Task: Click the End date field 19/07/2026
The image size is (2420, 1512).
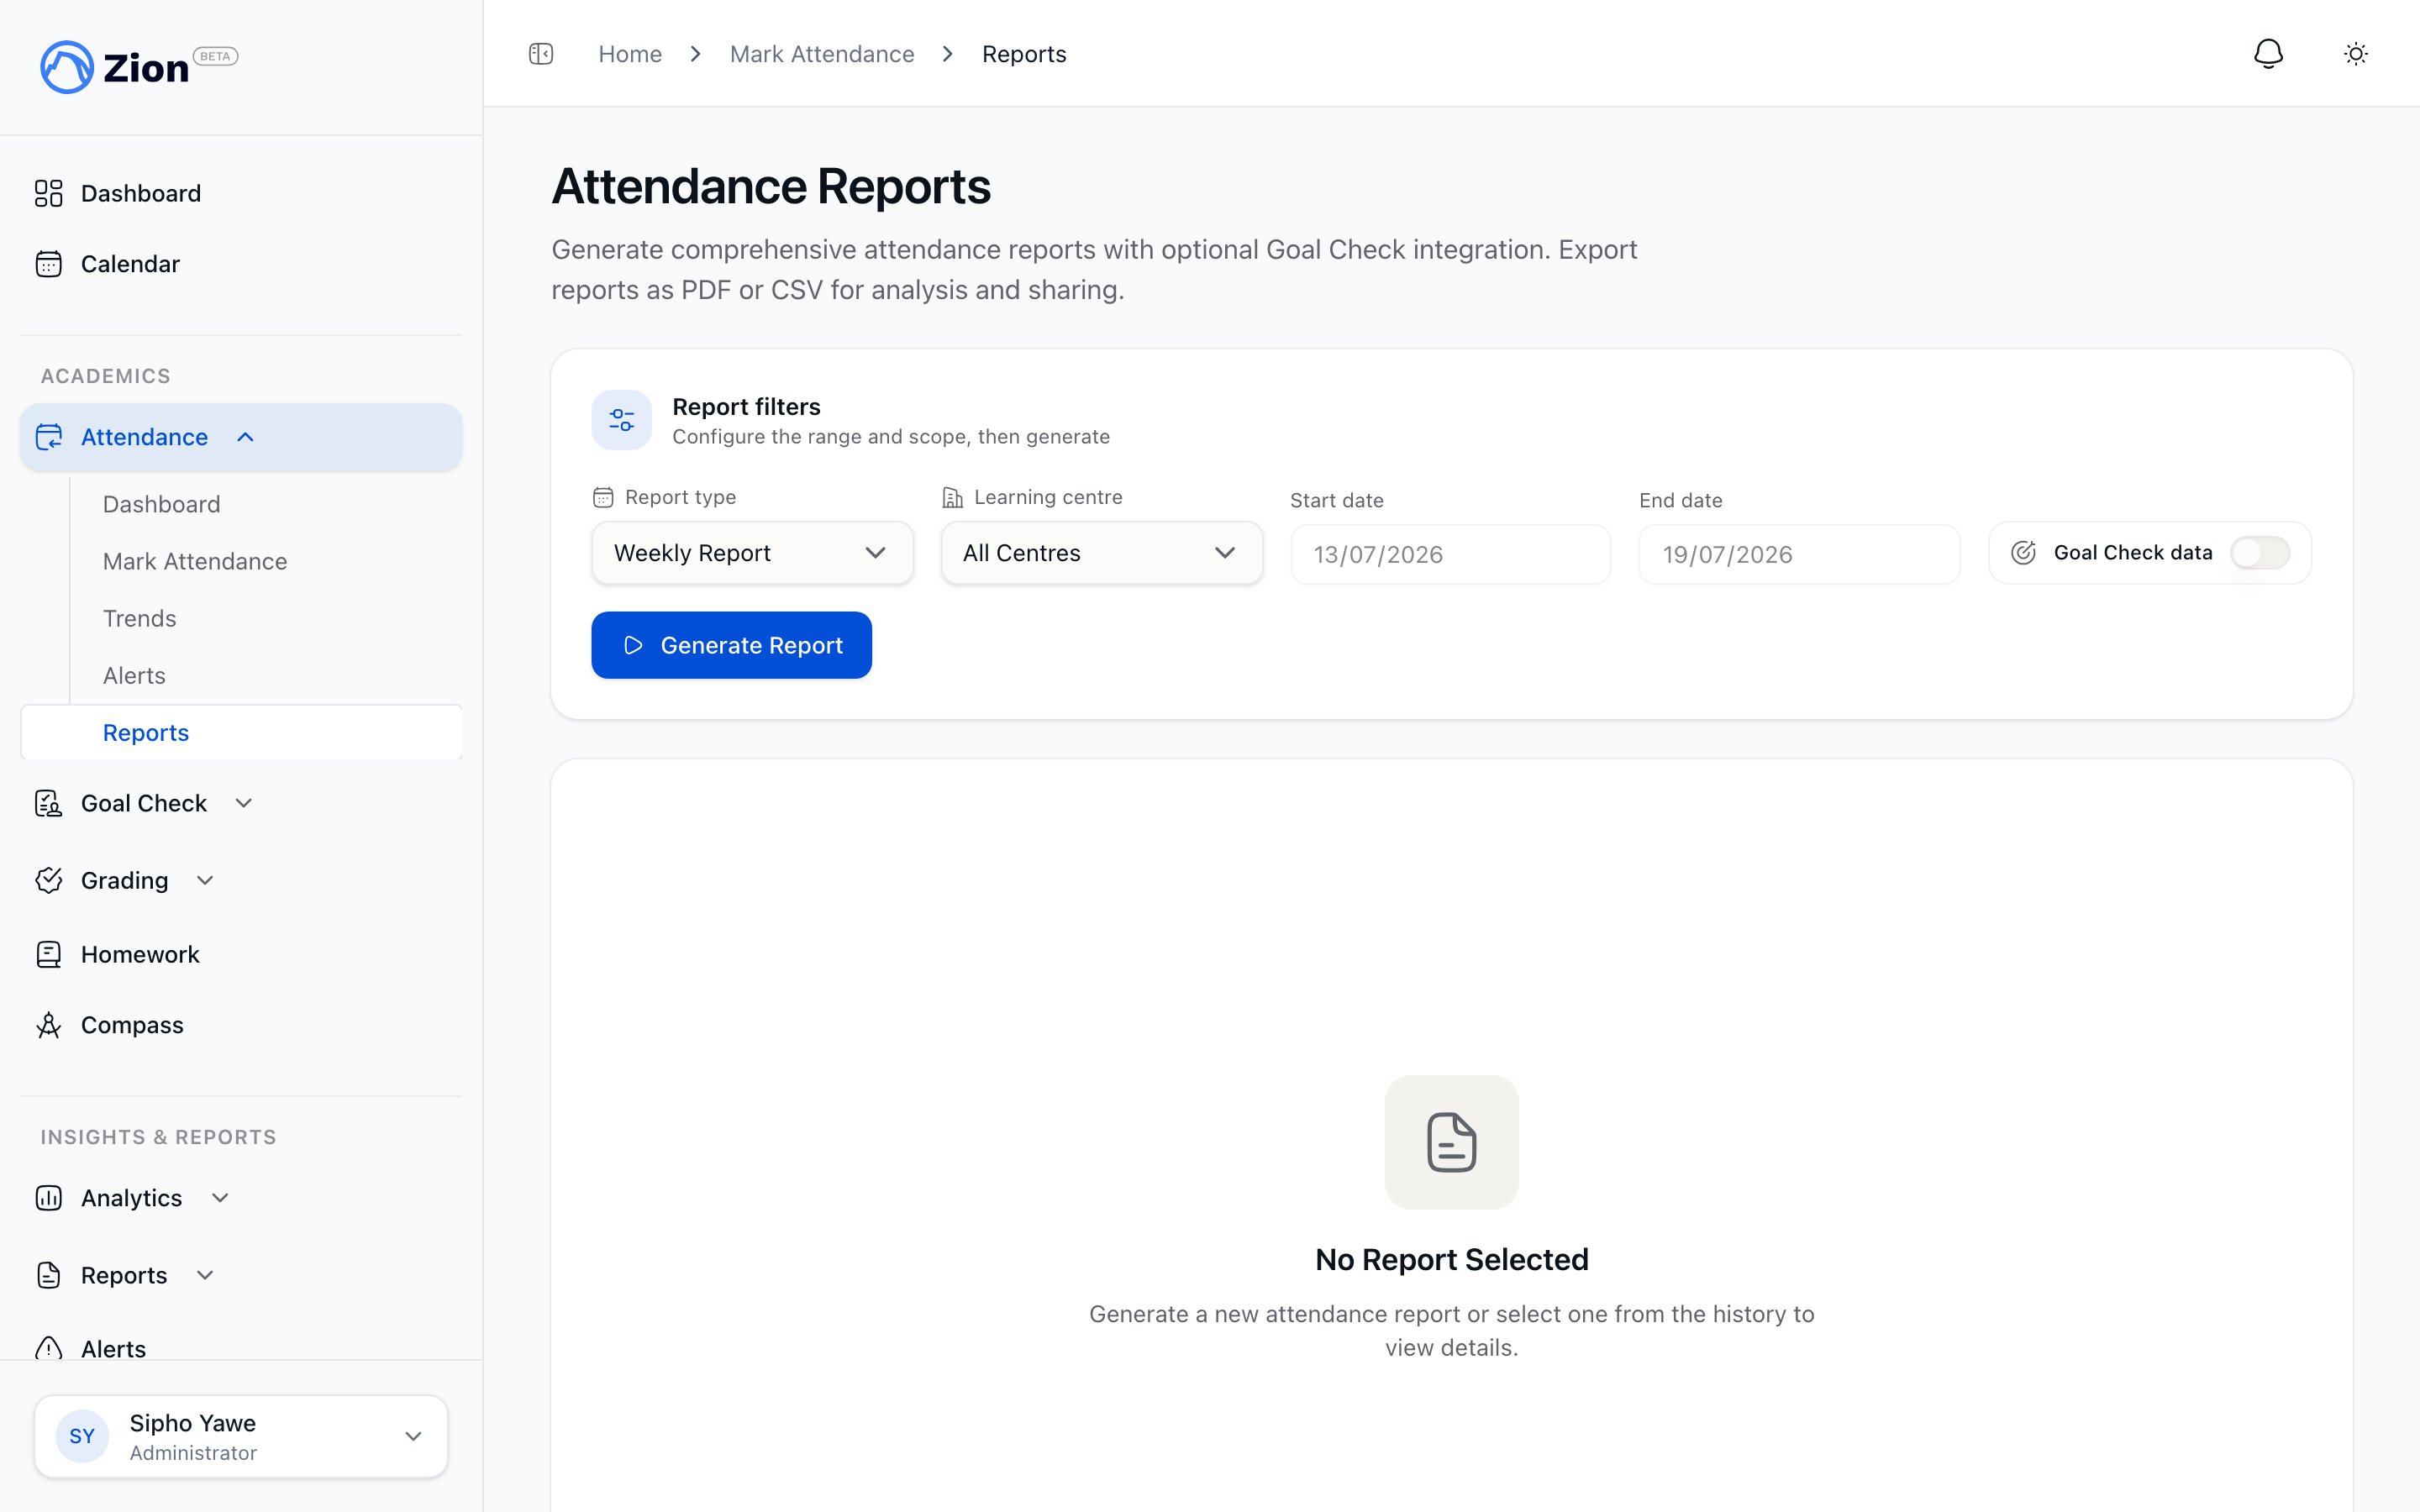Action: 1799,554
